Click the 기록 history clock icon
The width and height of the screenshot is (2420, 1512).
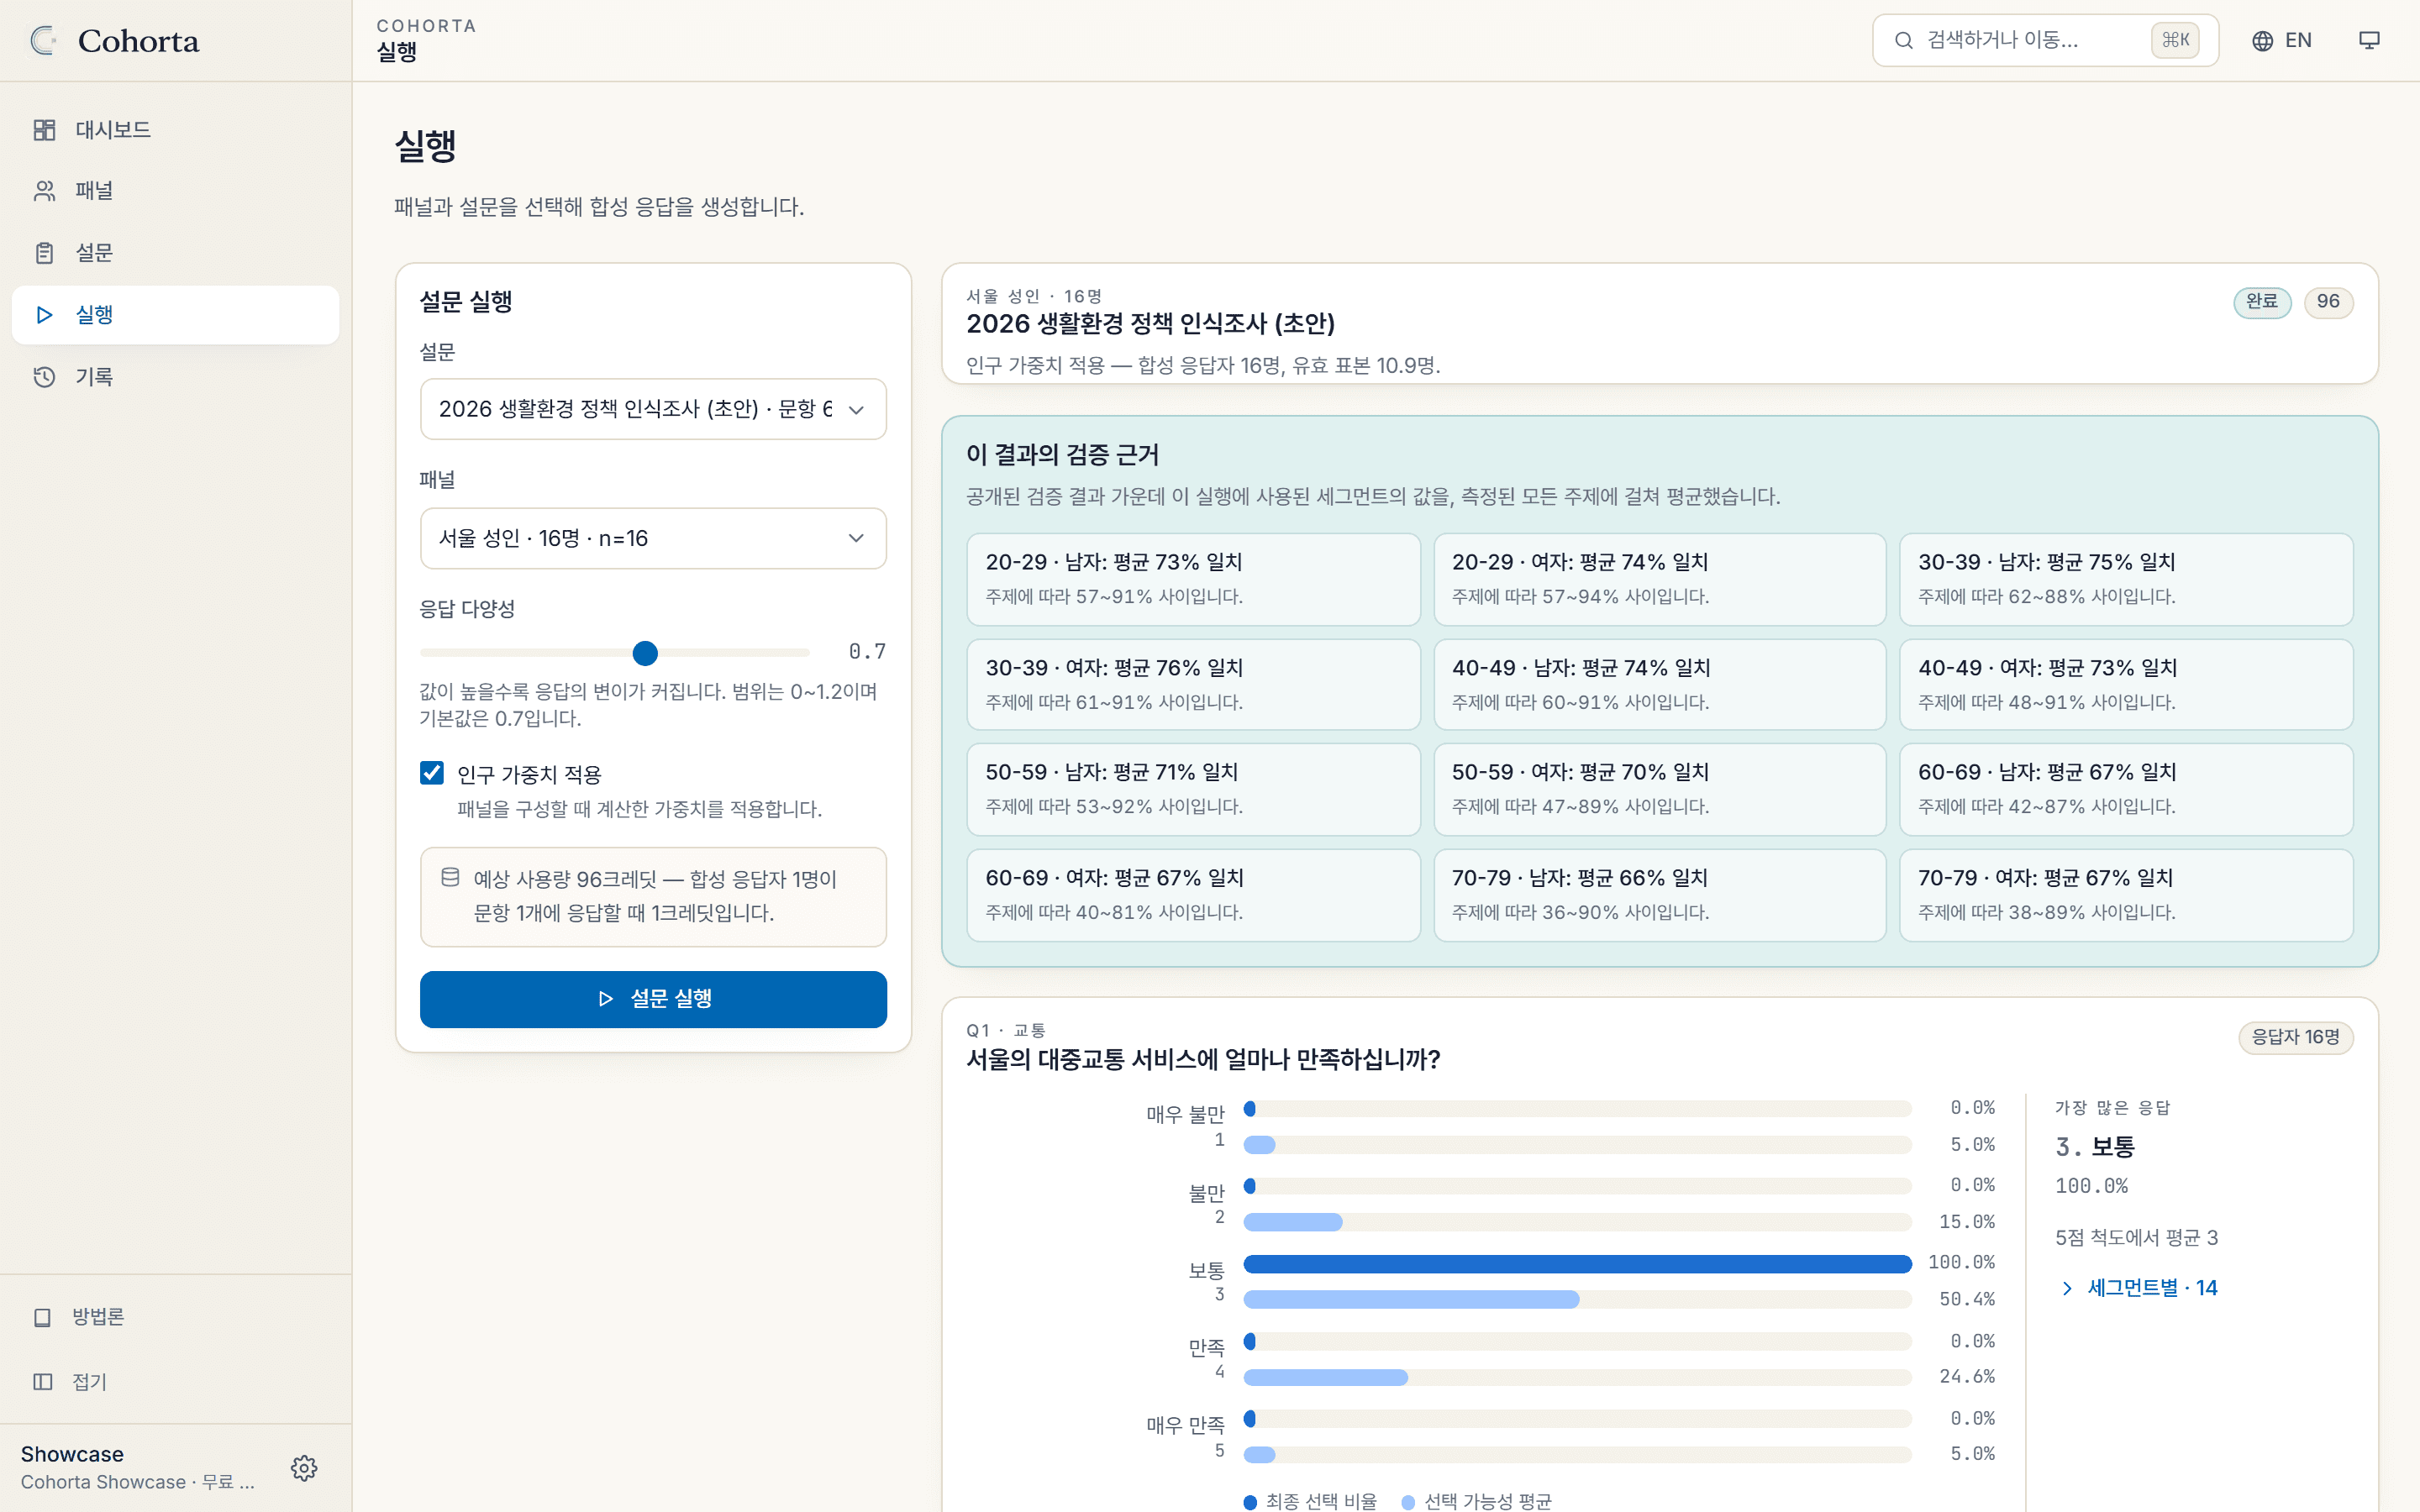(44, 377)
